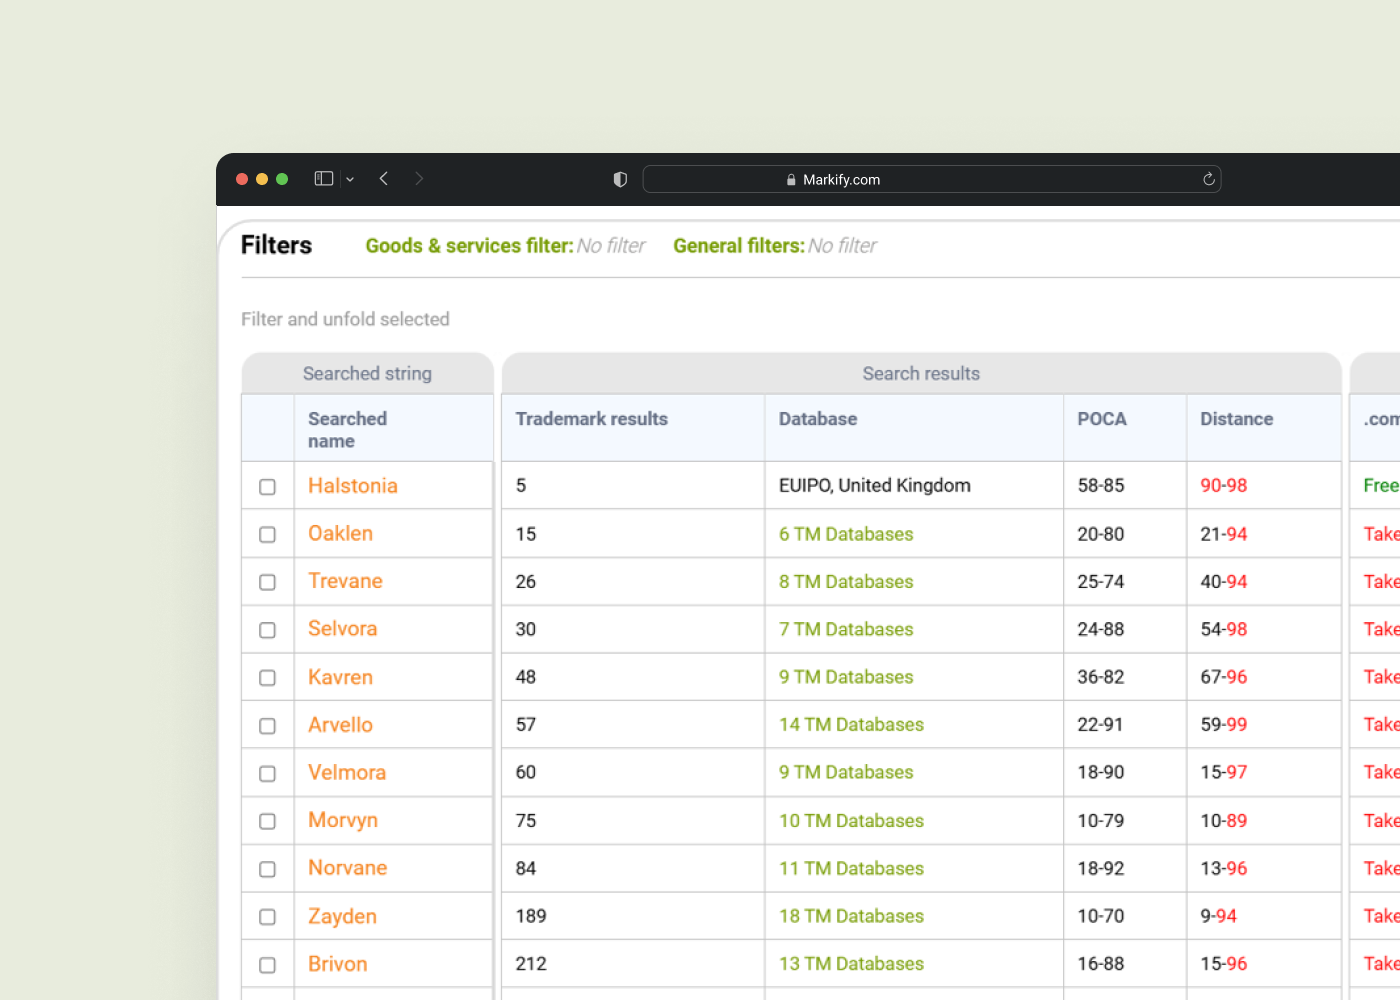Click the 90-98 distance value
Image resolution: width=1400 pixels, height=1000 pixels.
[x=1224, y=486]
